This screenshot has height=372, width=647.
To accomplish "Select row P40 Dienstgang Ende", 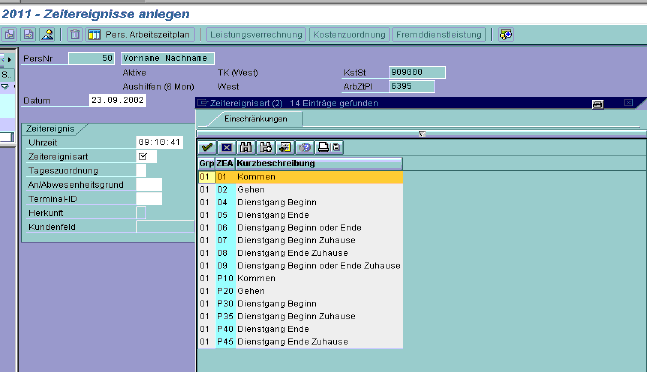I will pos(300,329).
